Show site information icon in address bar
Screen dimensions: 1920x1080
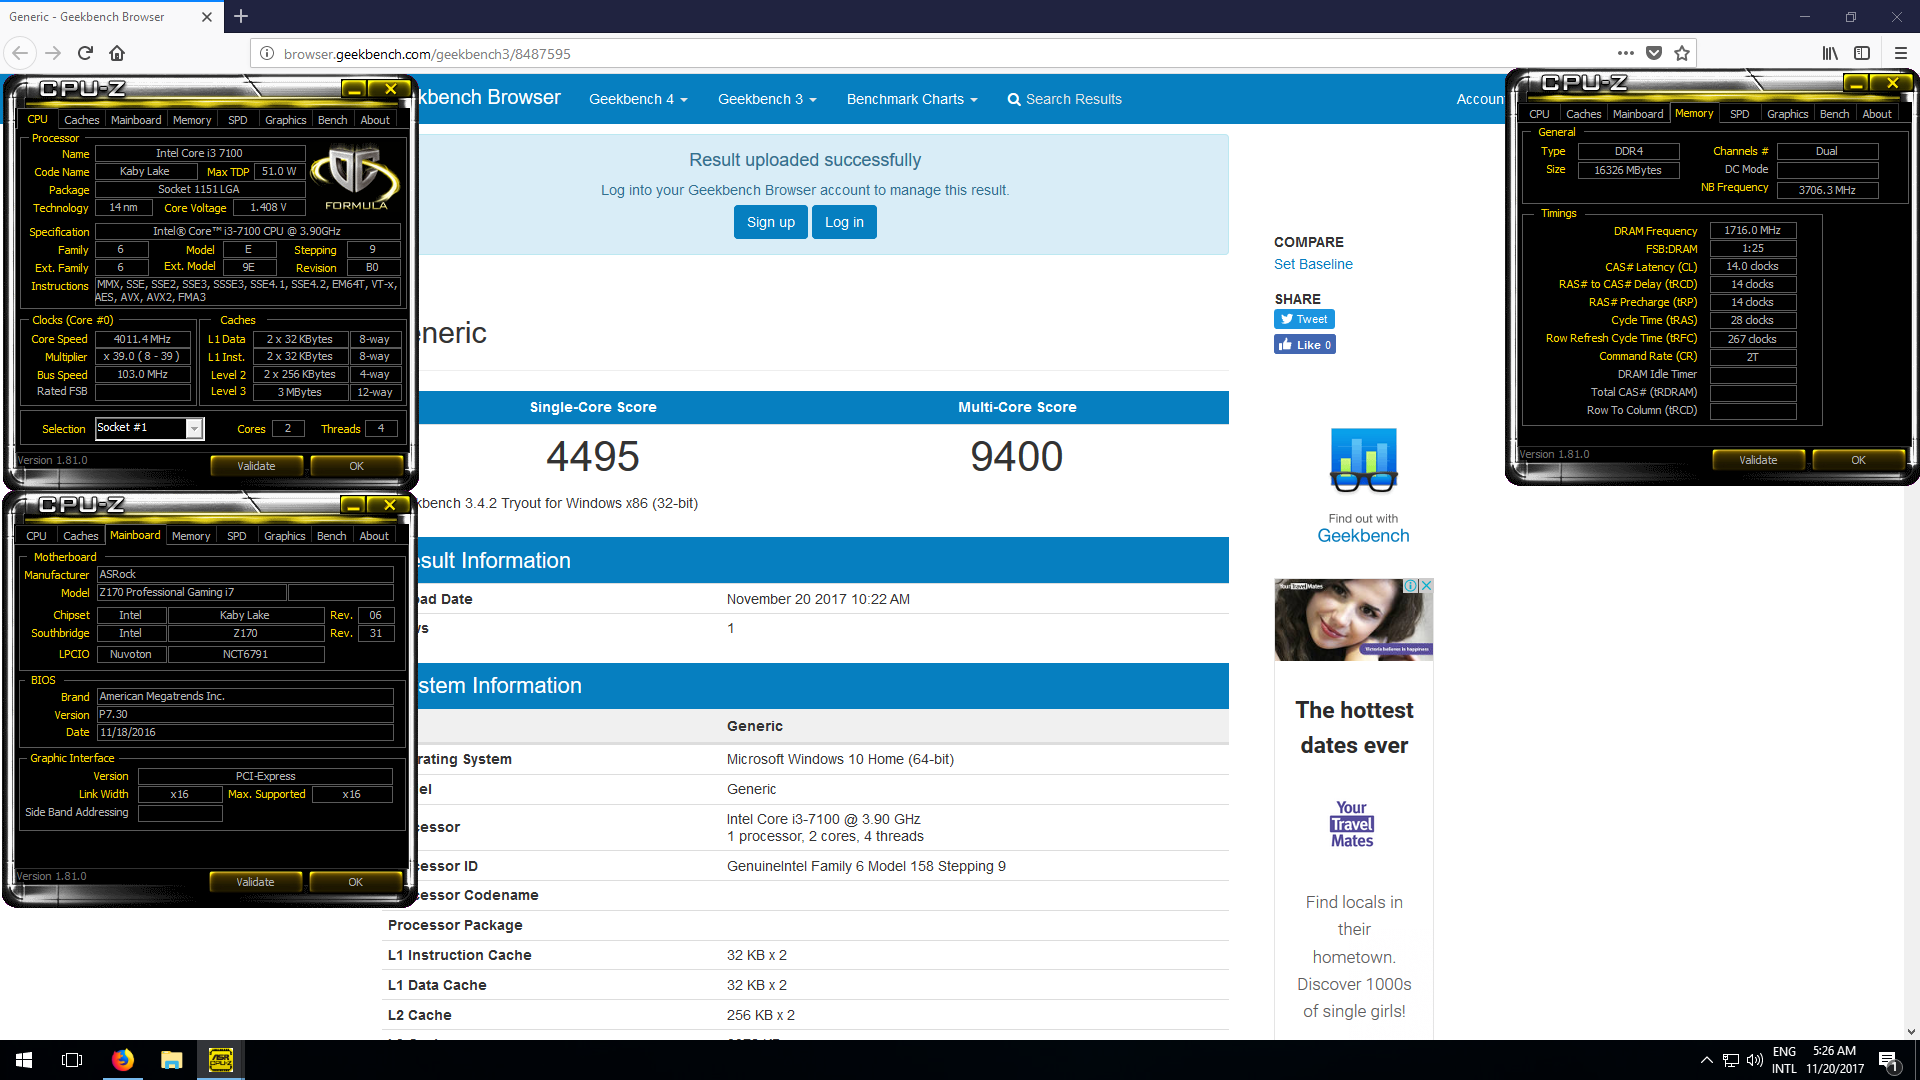point(267,53)
